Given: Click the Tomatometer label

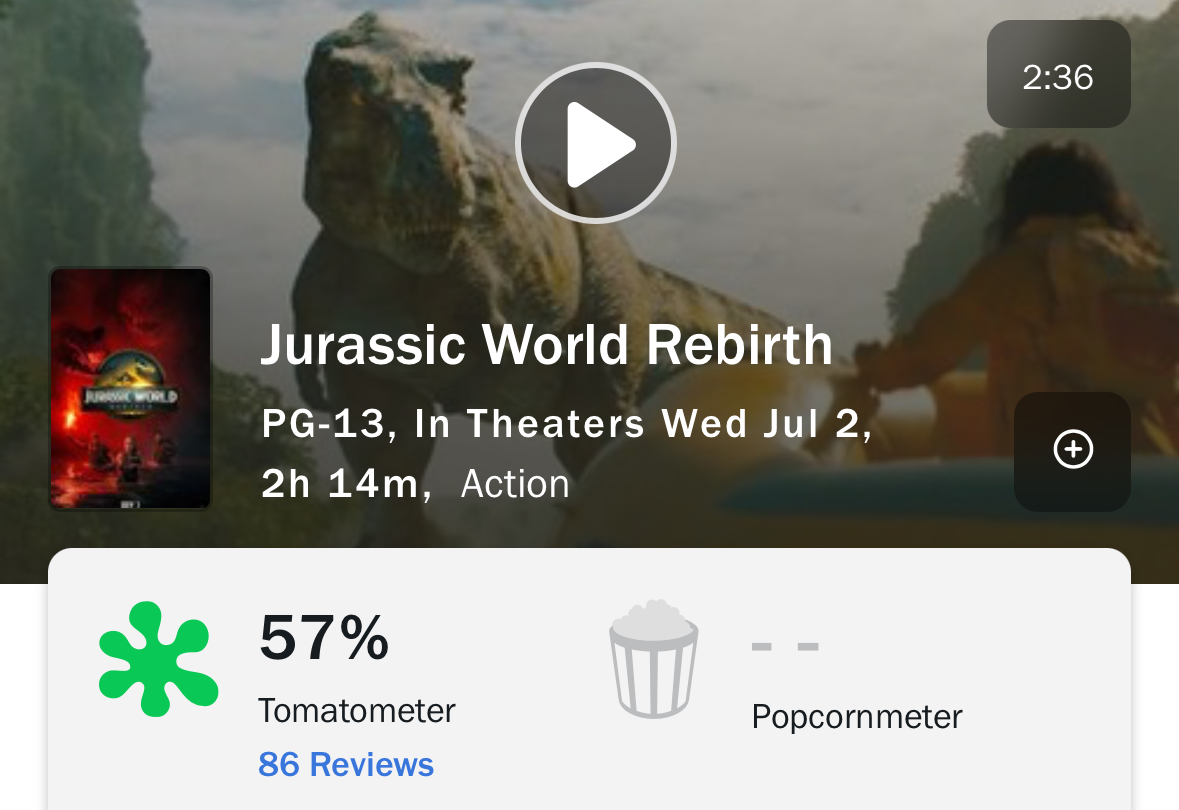Looking at the screenshot, I should click(x=356, y=711).
